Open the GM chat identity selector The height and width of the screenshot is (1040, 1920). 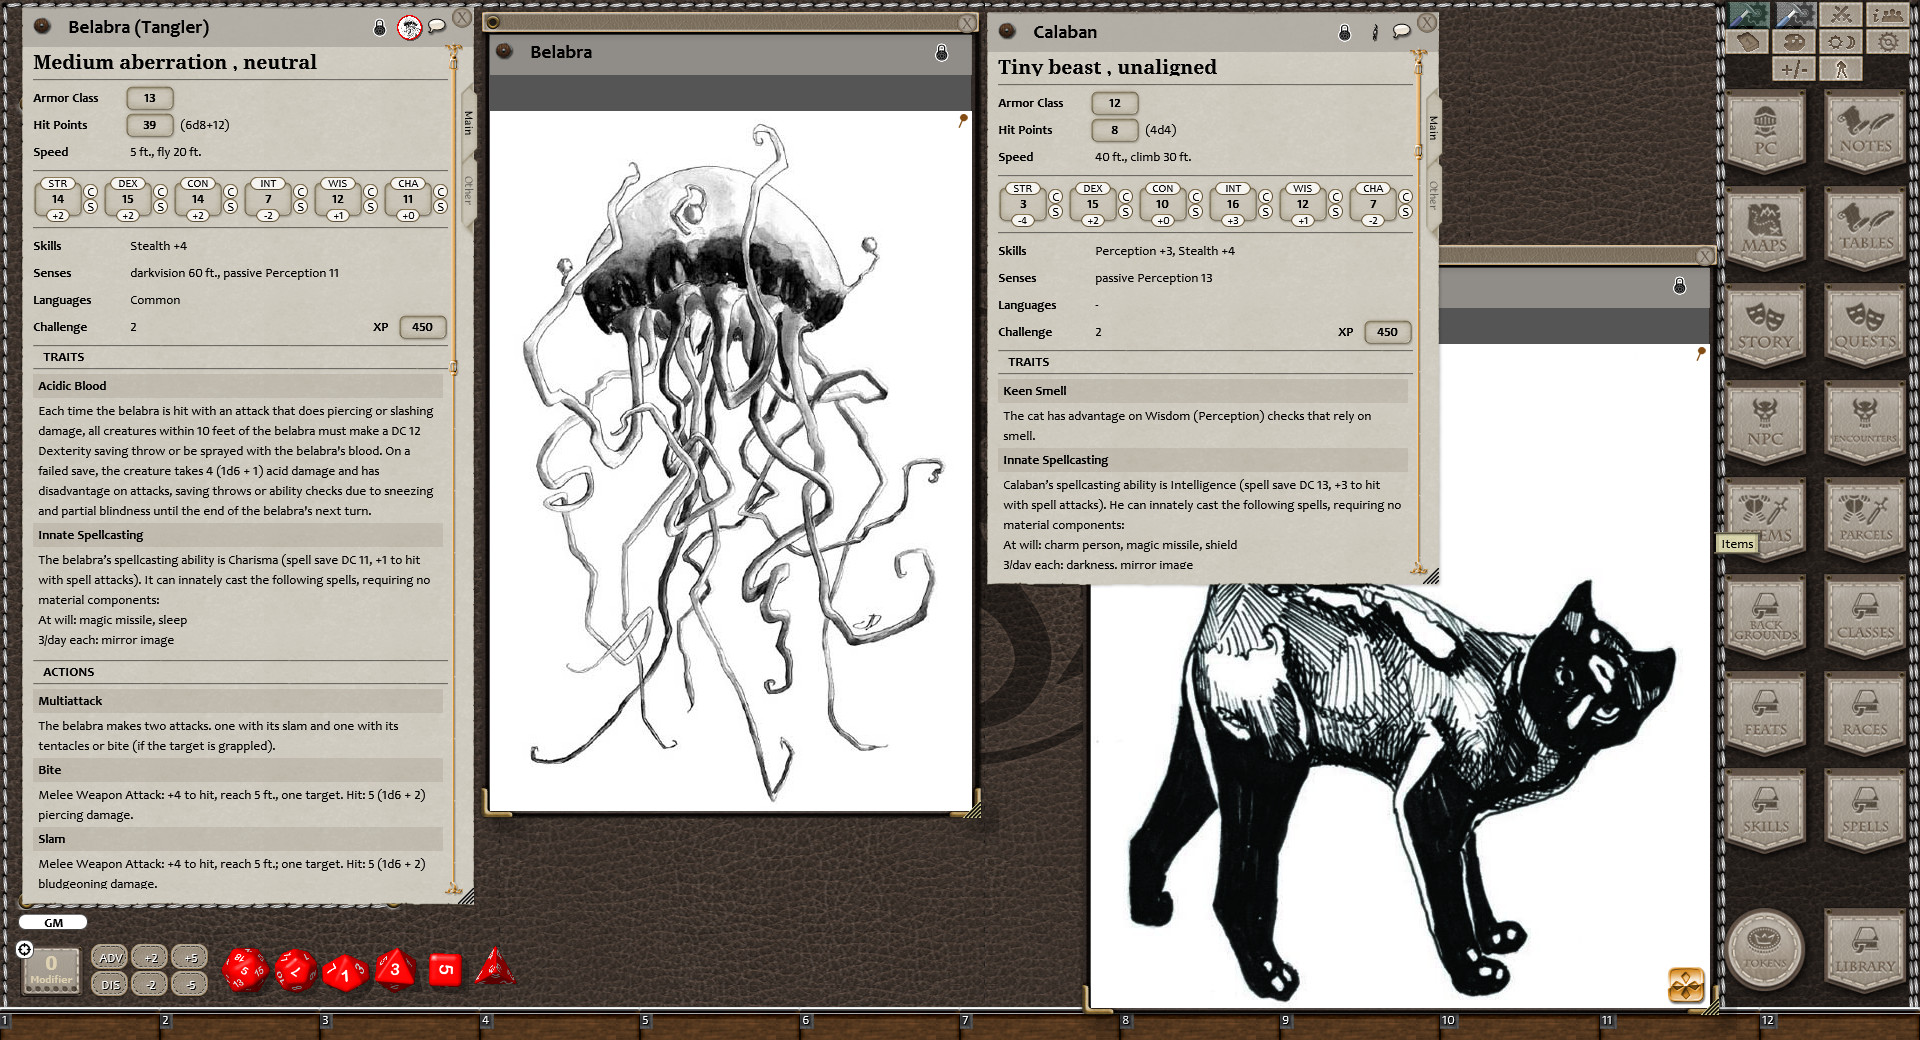[54, 922]
